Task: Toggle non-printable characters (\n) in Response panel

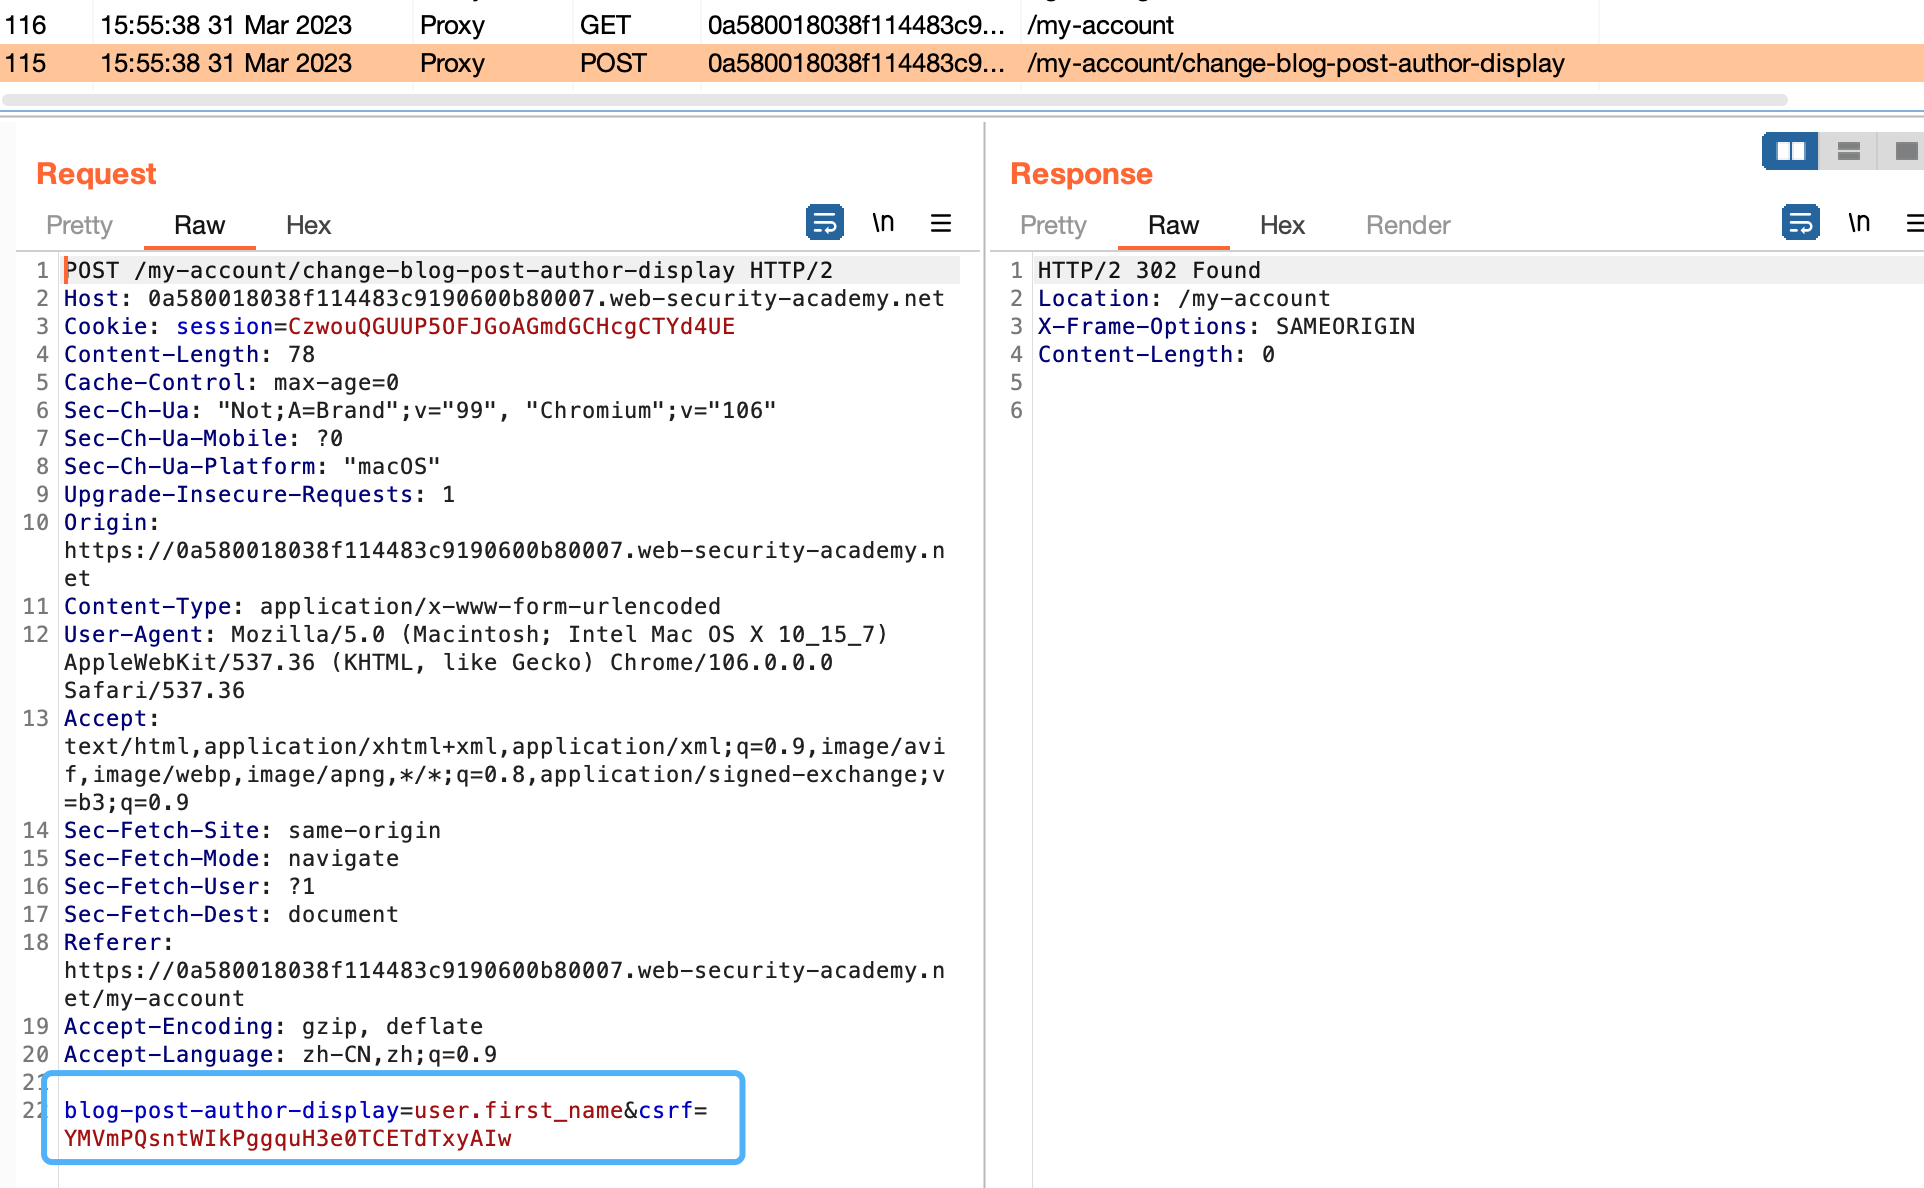Action: coord(1858,222)
